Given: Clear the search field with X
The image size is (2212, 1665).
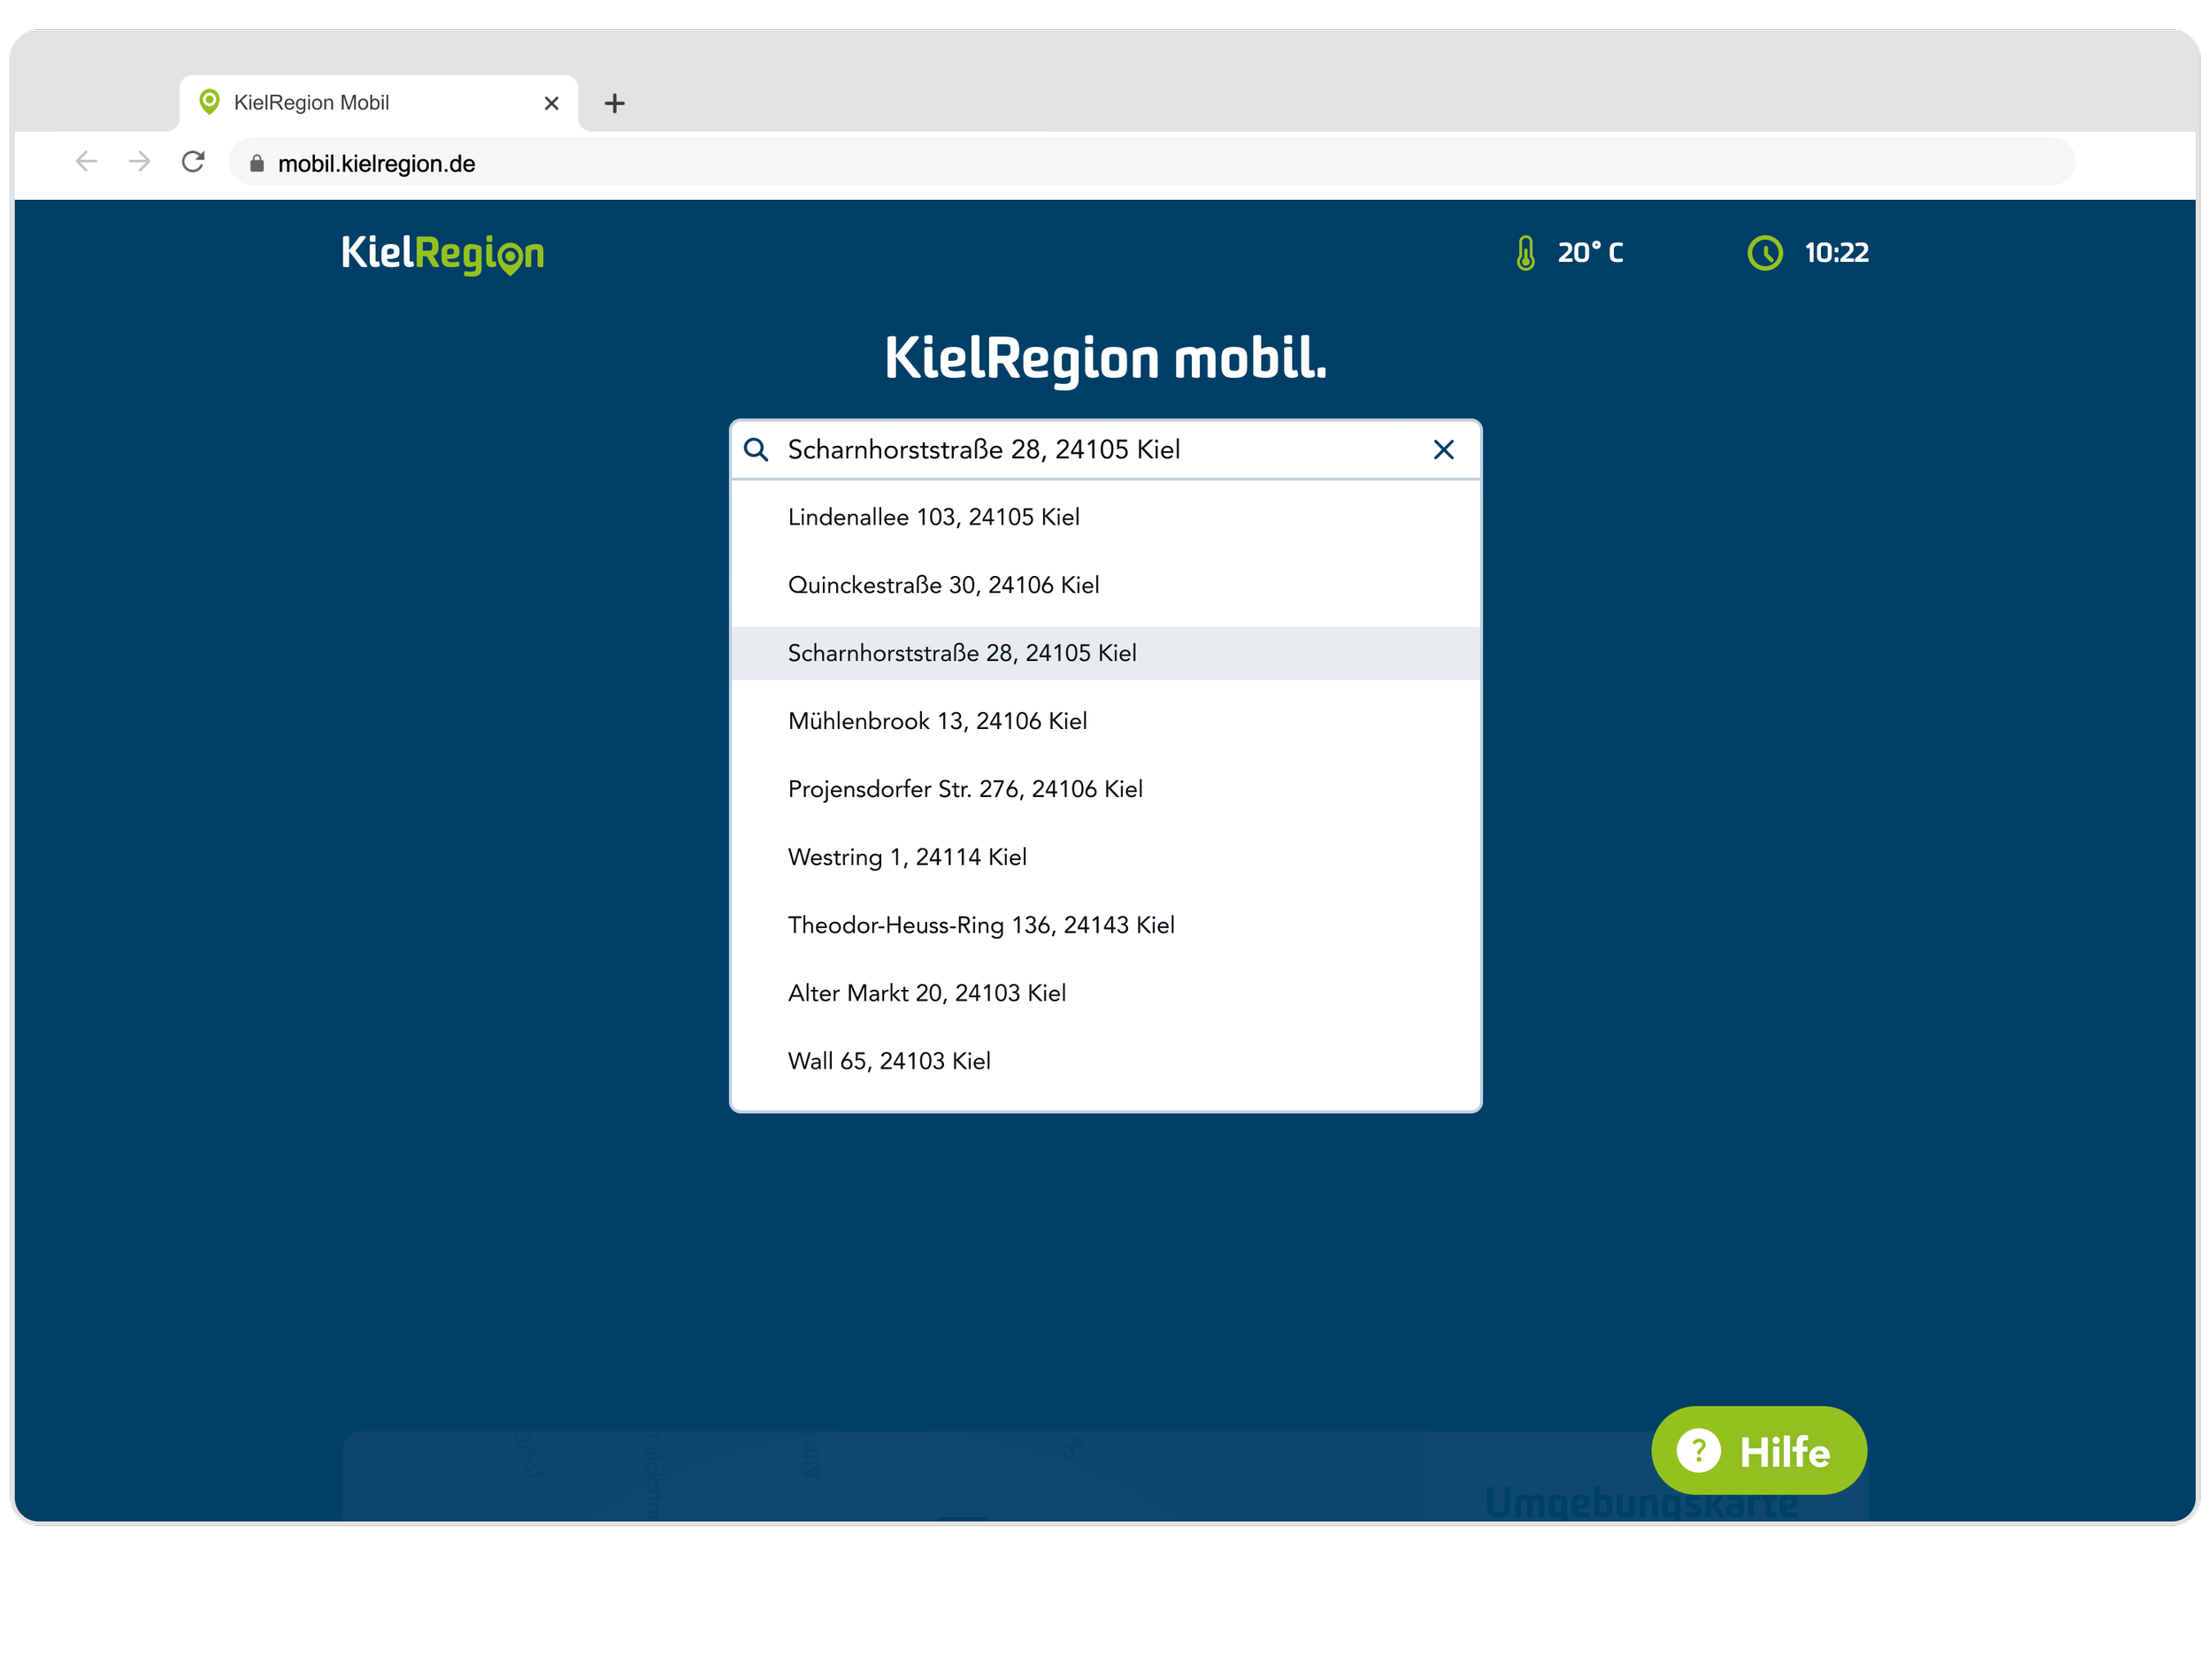Looking at the screenshot, I should click(1443, 450).
